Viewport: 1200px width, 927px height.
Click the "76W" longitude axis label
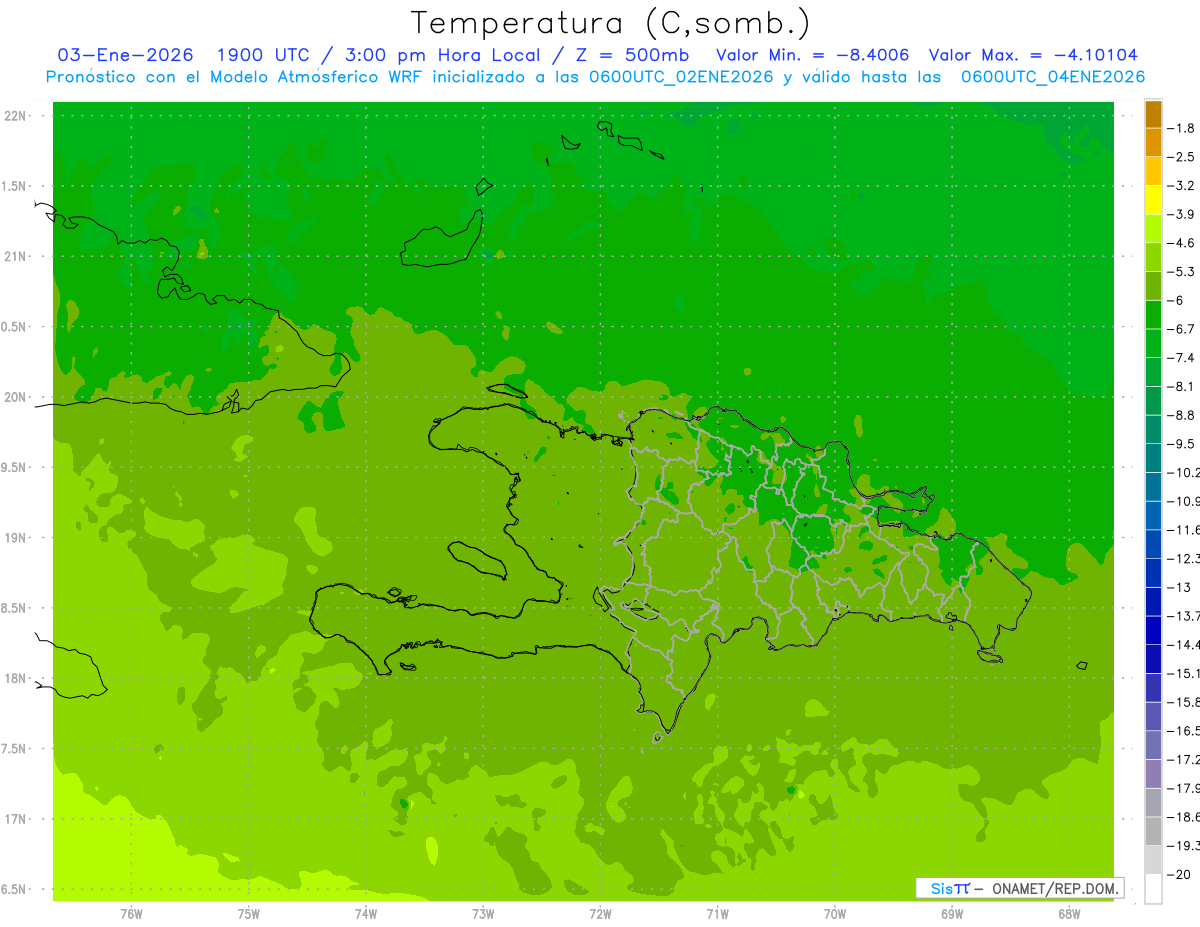[x=131, y=914]
